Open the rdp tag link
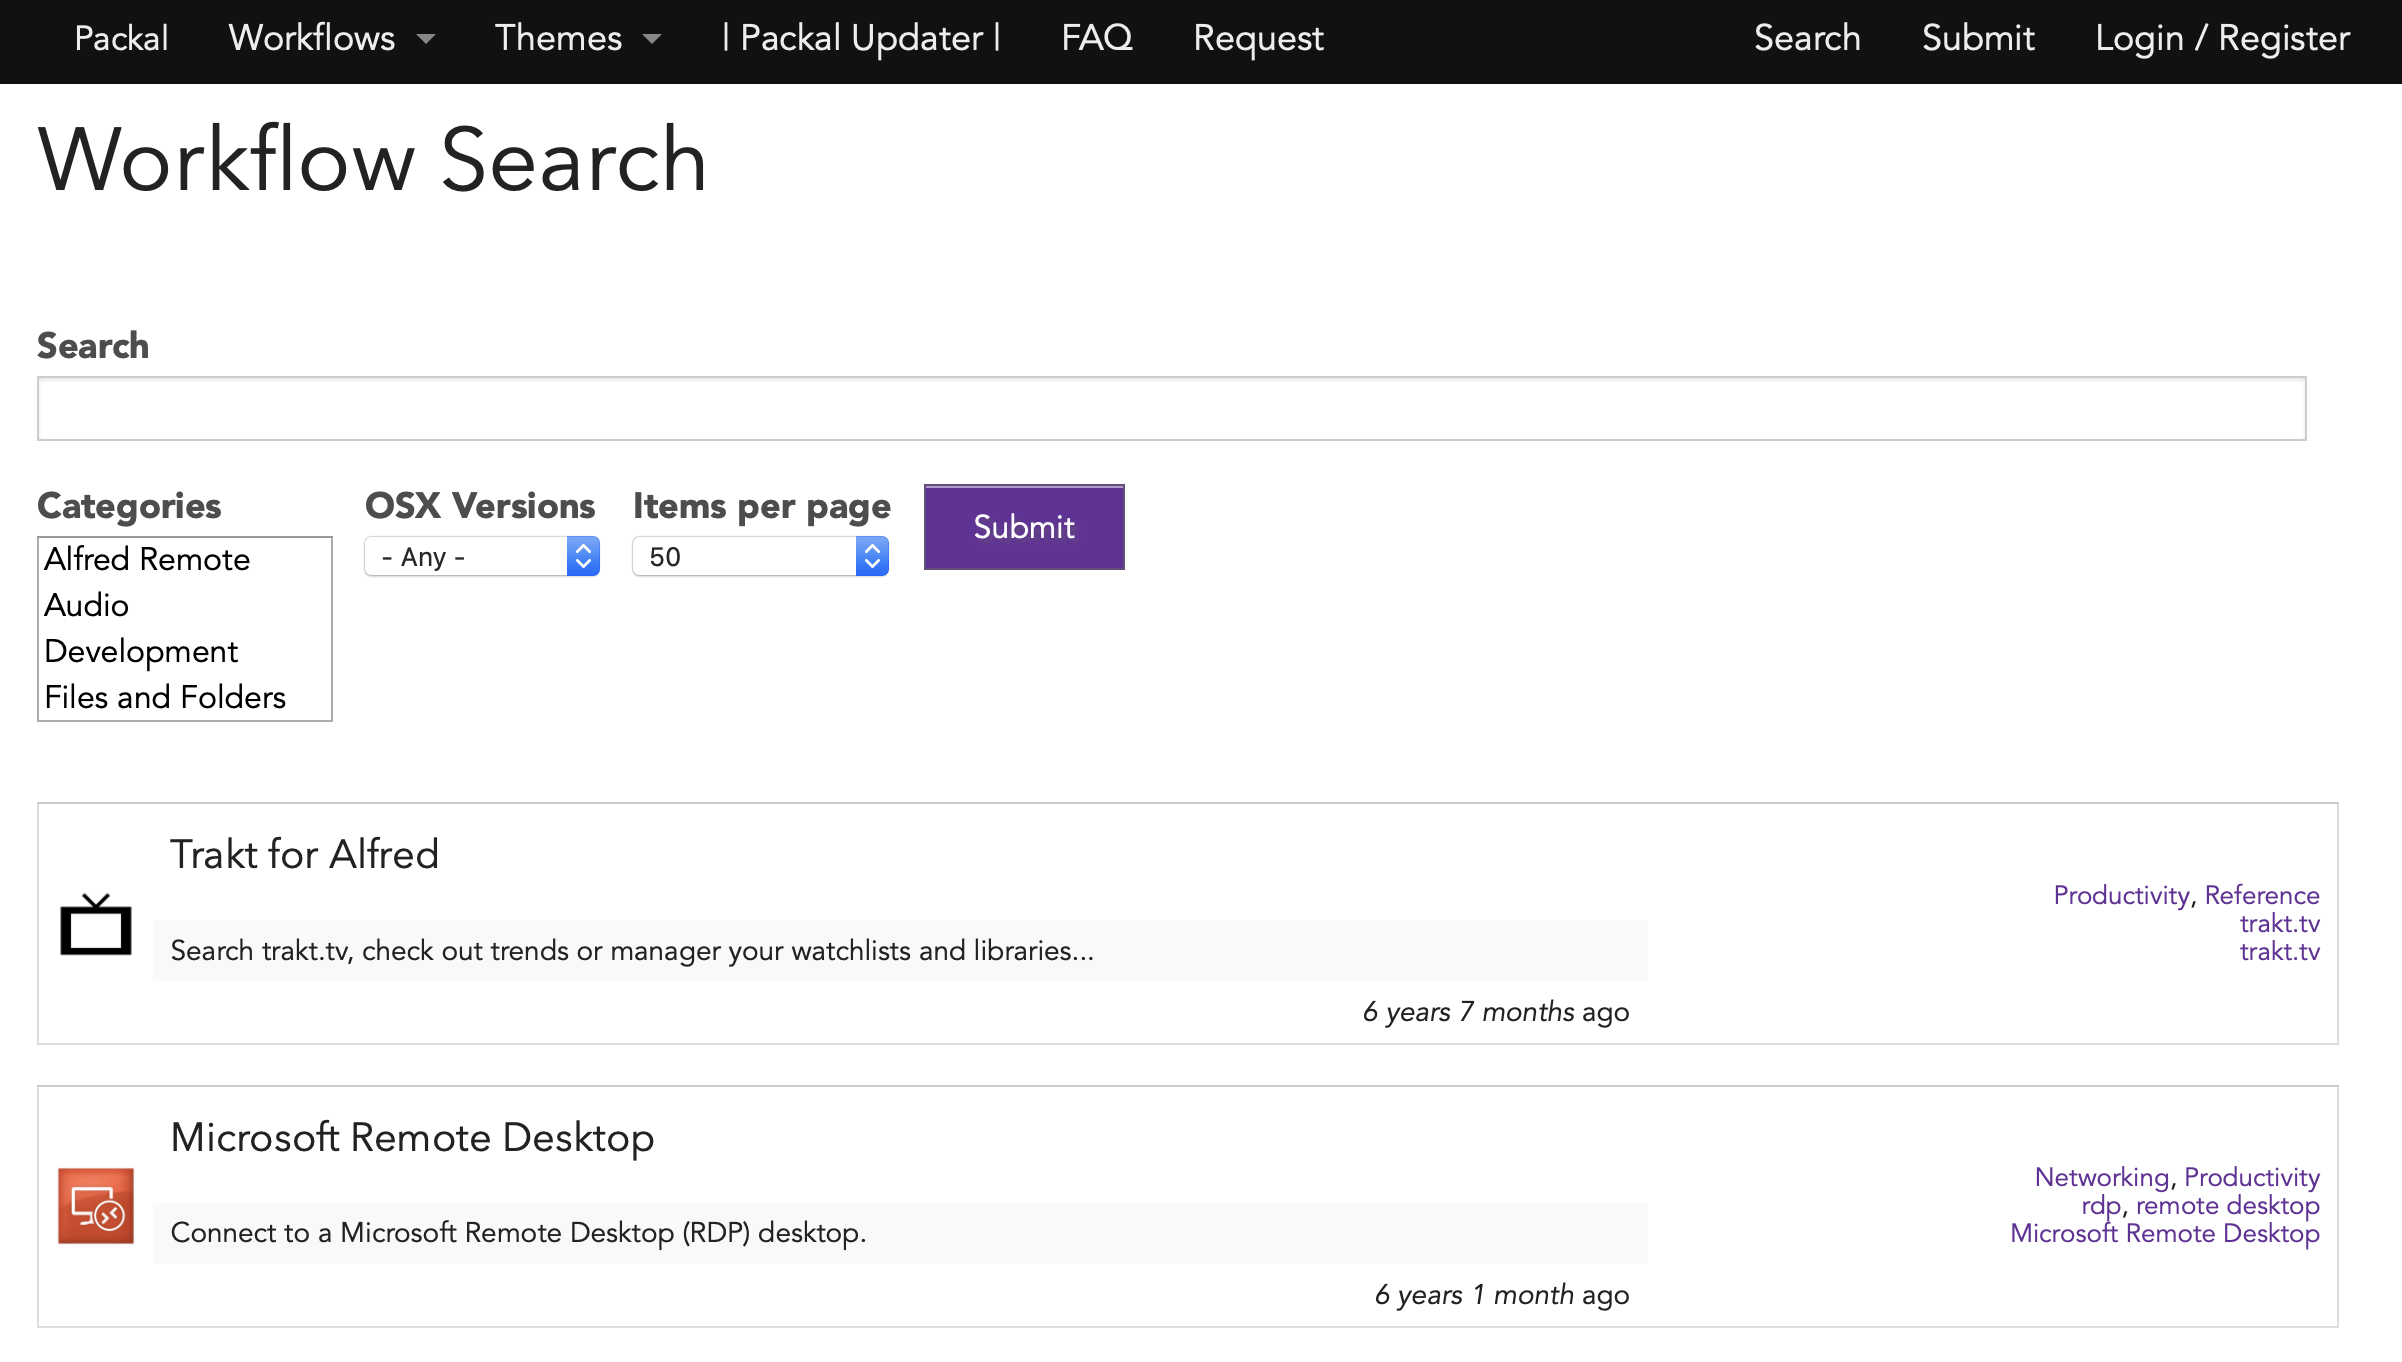The image size is (2402, 1362). [2101, 1205]
